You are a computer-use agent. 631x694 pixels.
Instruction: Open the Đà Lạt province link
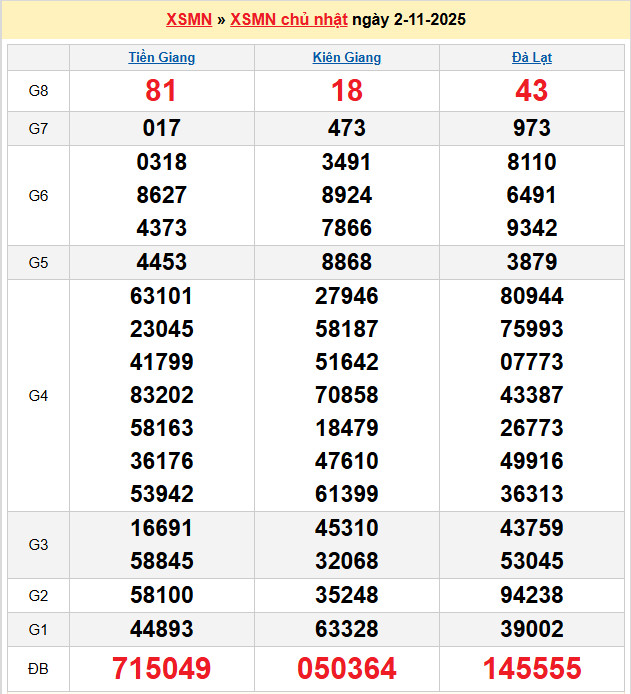[x=531, y=58]
